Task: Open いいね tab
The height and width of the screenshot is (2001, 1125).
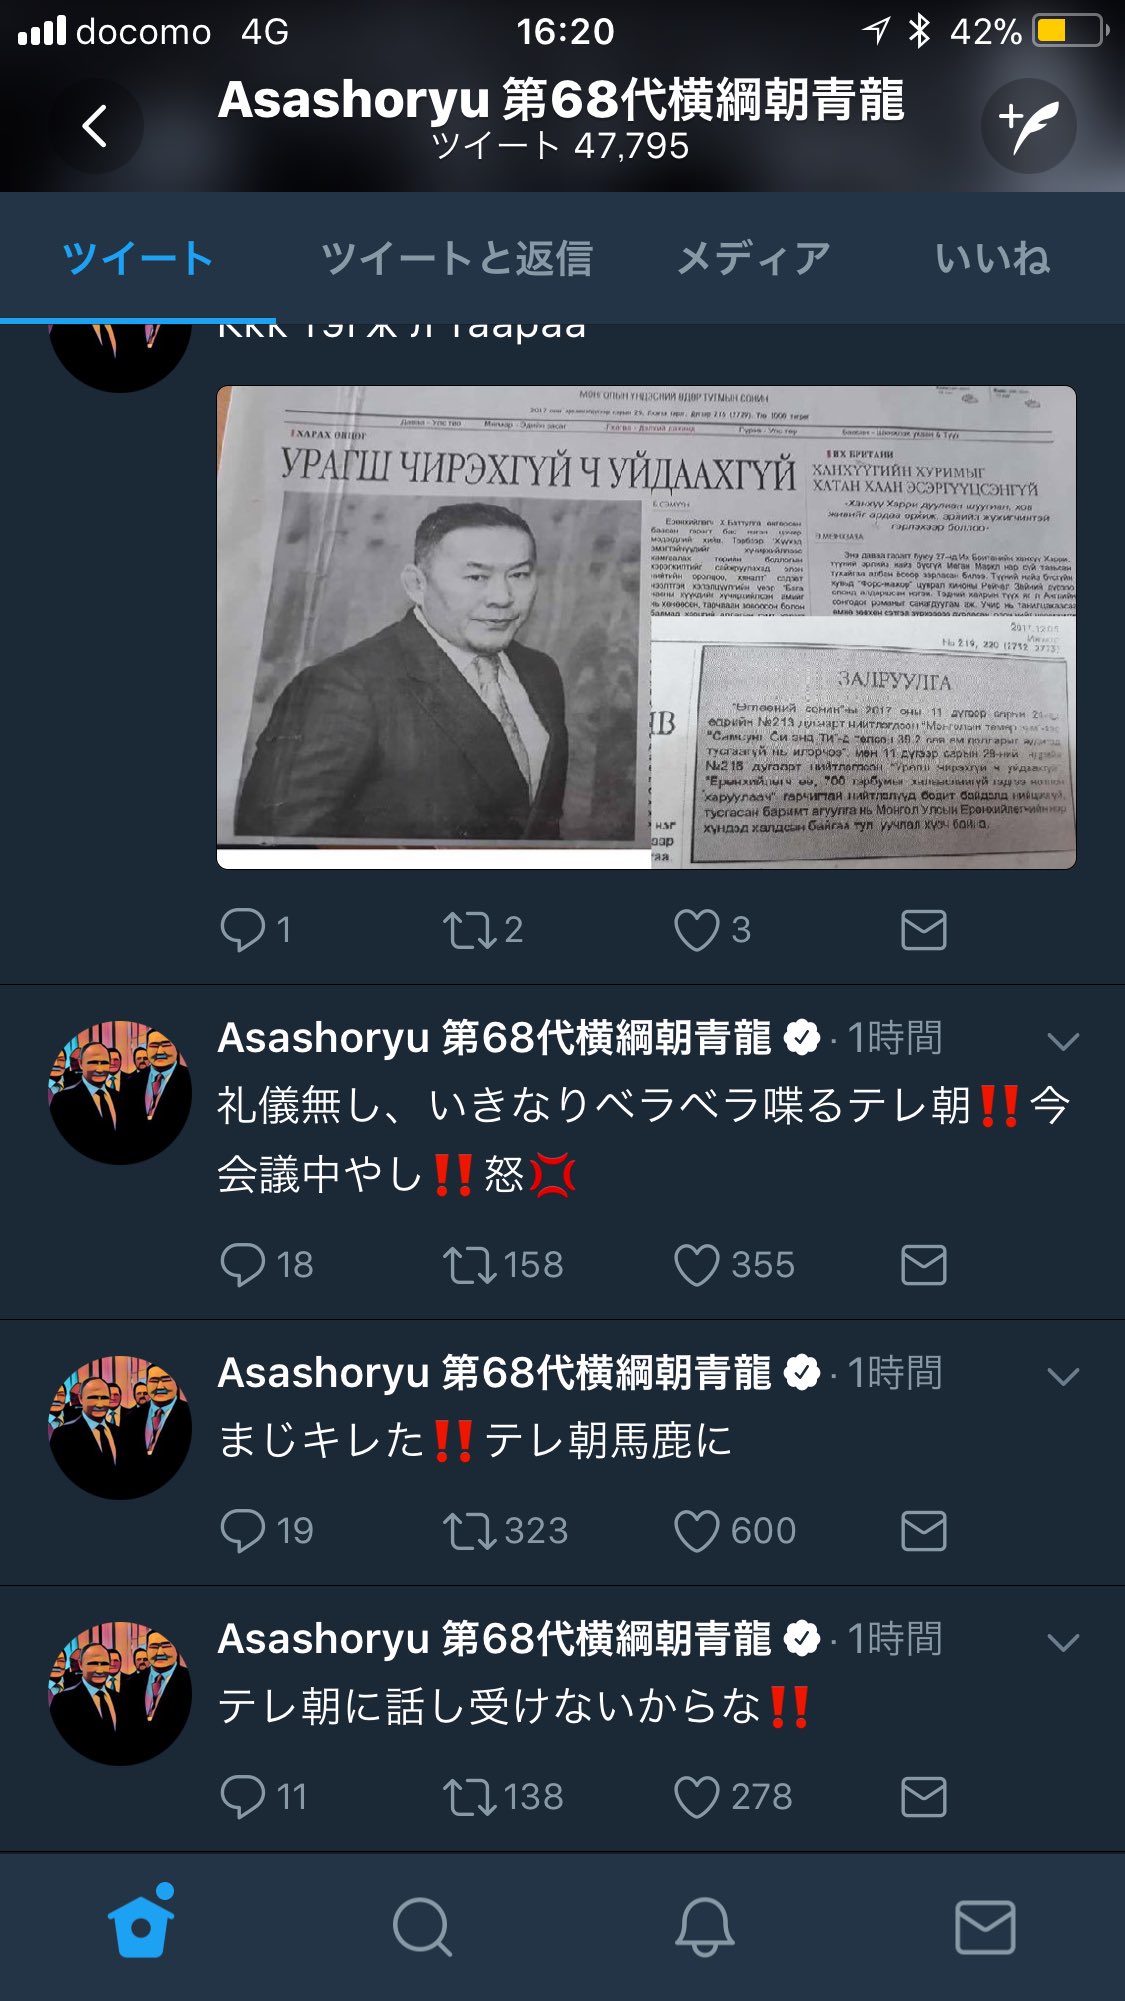Action: pyautogui.click(x=992, y=258)
